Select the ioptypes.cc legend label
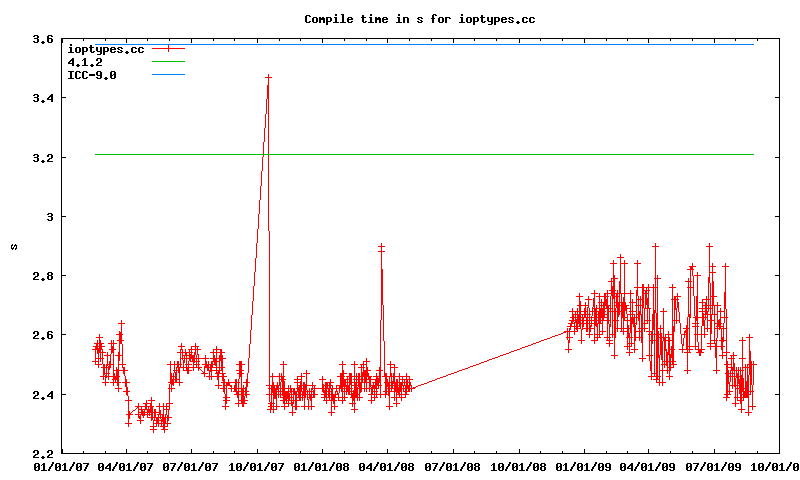Image resolution: width=800 pixels, height=480 pixels. tap(105, 48)
